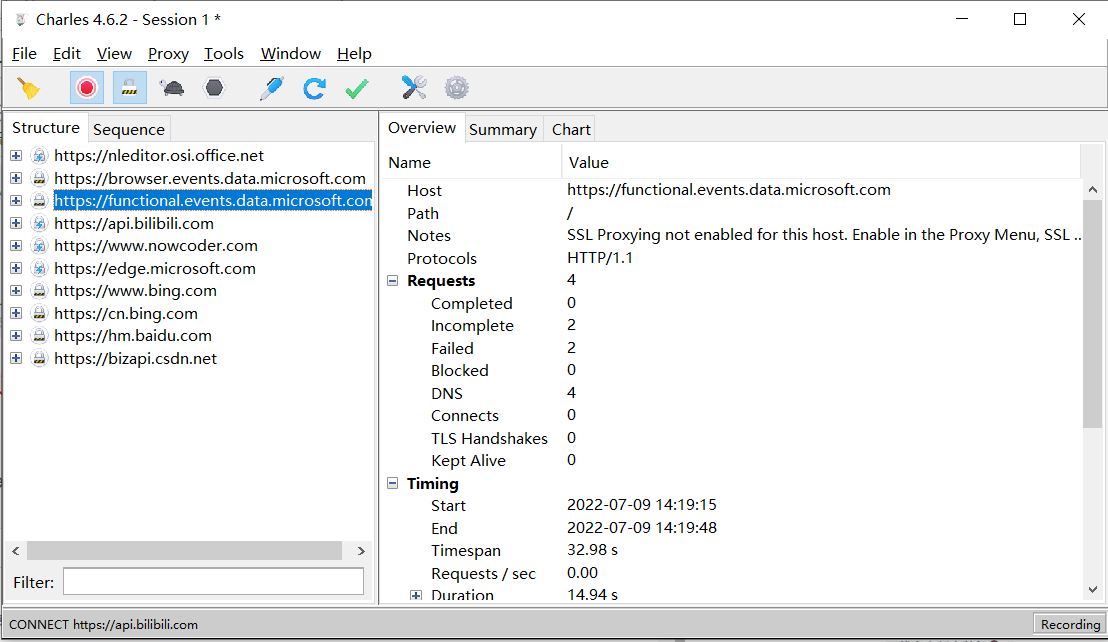Select https://hm.baidu.com host entry
The height and width of the screenshot is (642, 1108).
pos(133,335)
